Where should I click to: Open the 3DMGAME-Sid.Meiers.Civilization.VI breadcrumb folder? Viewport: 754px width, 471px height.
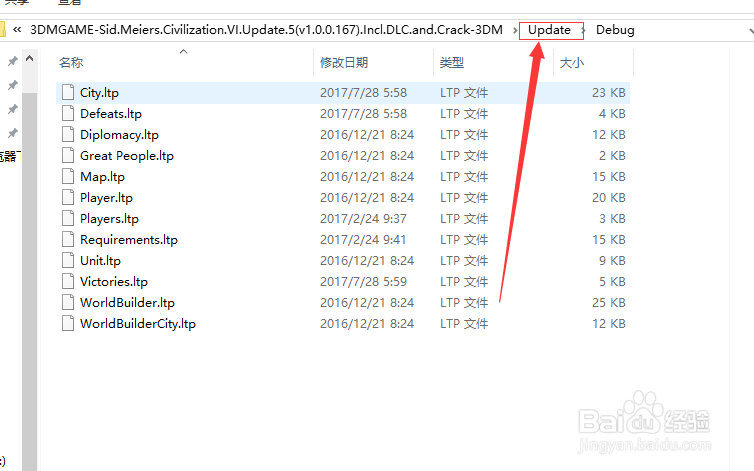coord(266,30)
